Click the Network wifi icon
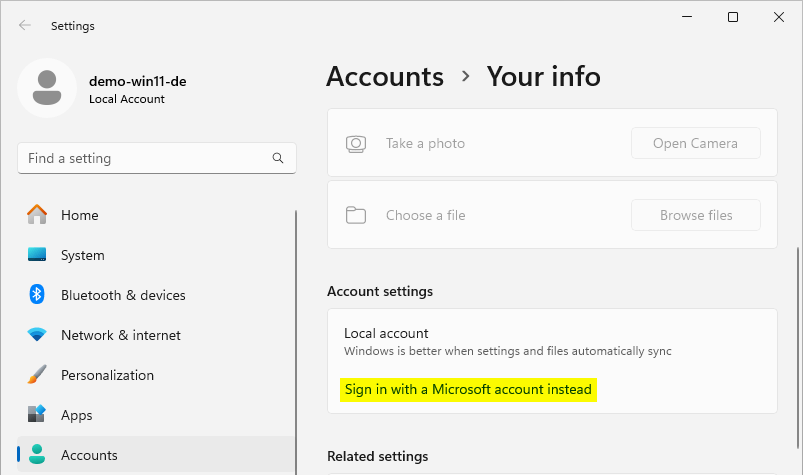The height and width of the screenshot is (475, 803). (x=37, y=335)
